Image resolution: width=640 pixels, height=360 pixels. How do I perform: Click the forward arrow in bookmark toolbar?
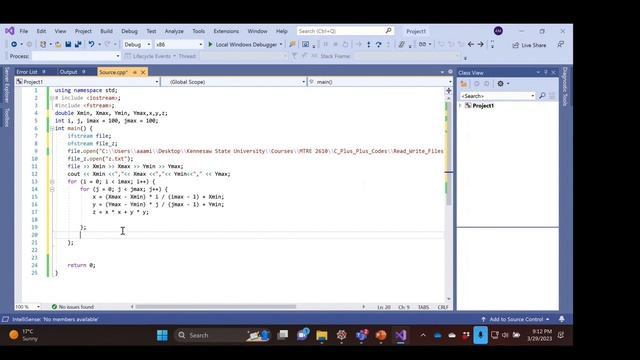(480, 44)
